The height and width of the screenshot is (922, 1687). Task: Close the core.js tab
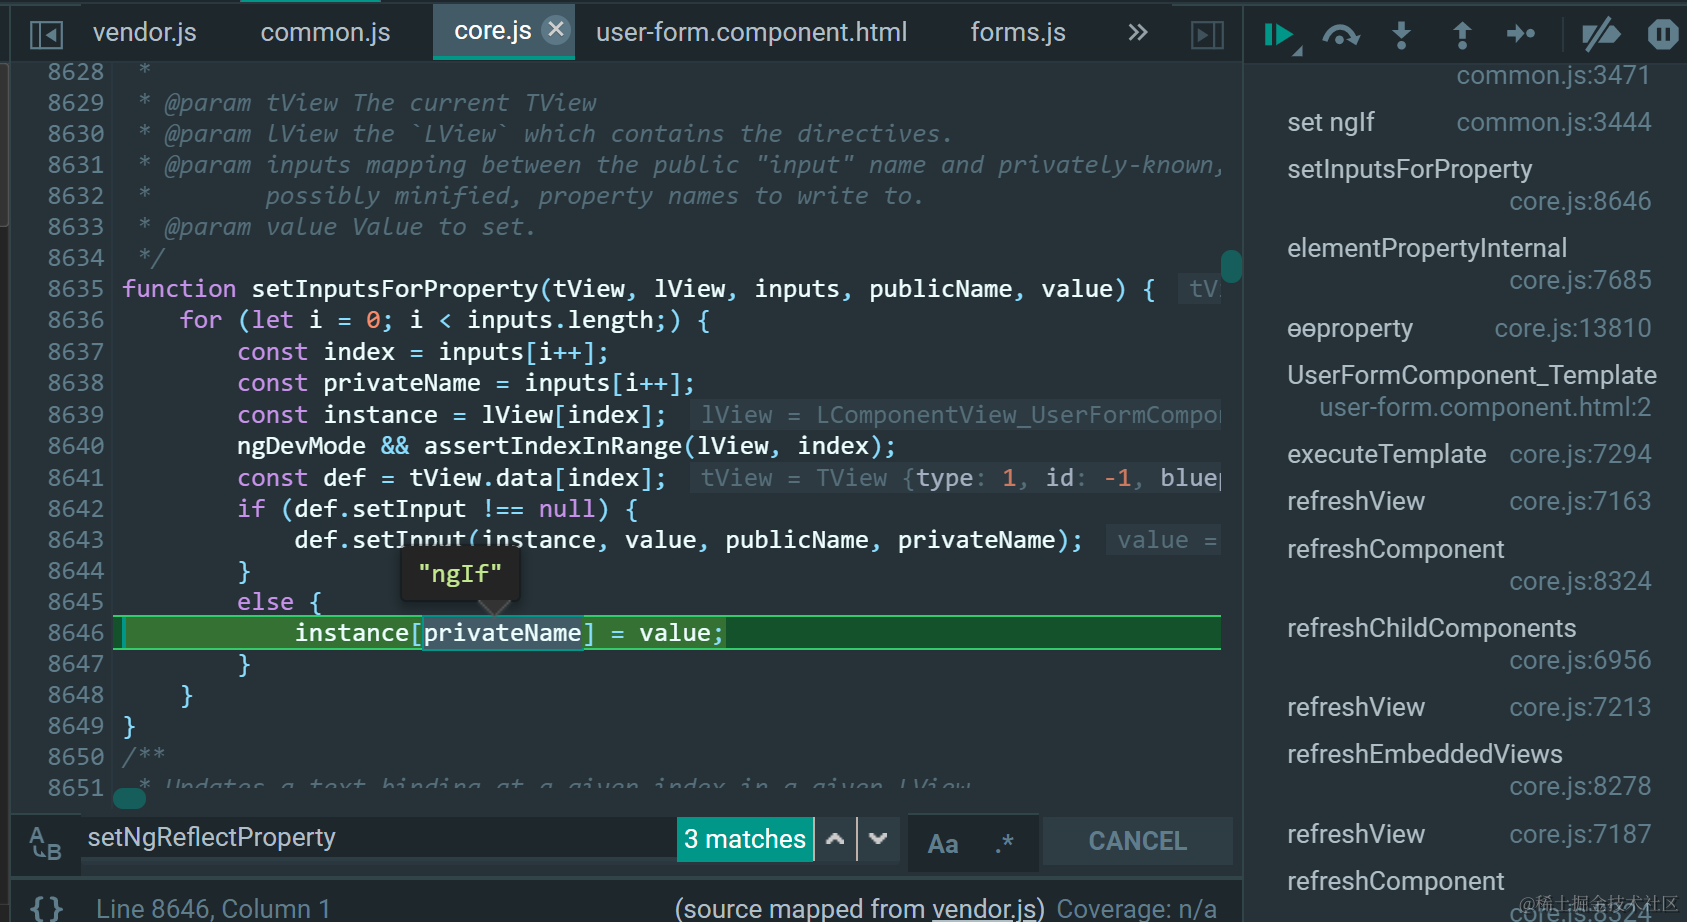tap(556, 30)
